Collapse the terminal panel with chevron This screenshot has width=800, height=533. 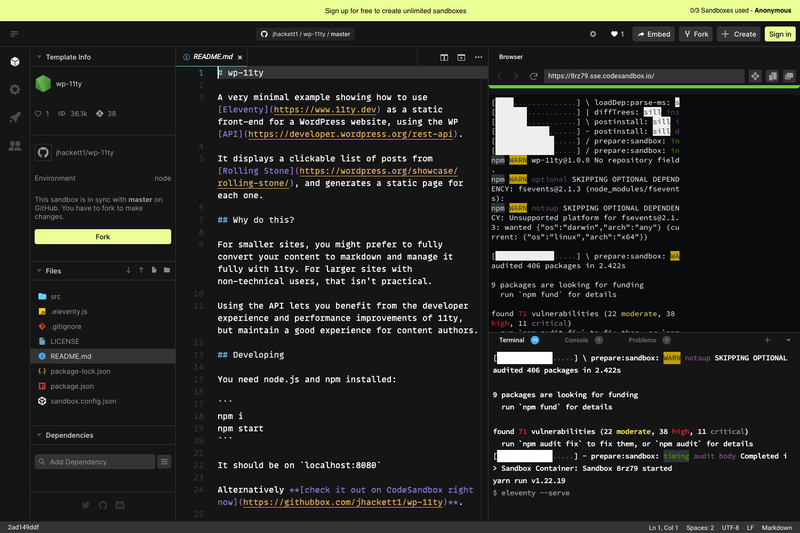coord(788,340)
